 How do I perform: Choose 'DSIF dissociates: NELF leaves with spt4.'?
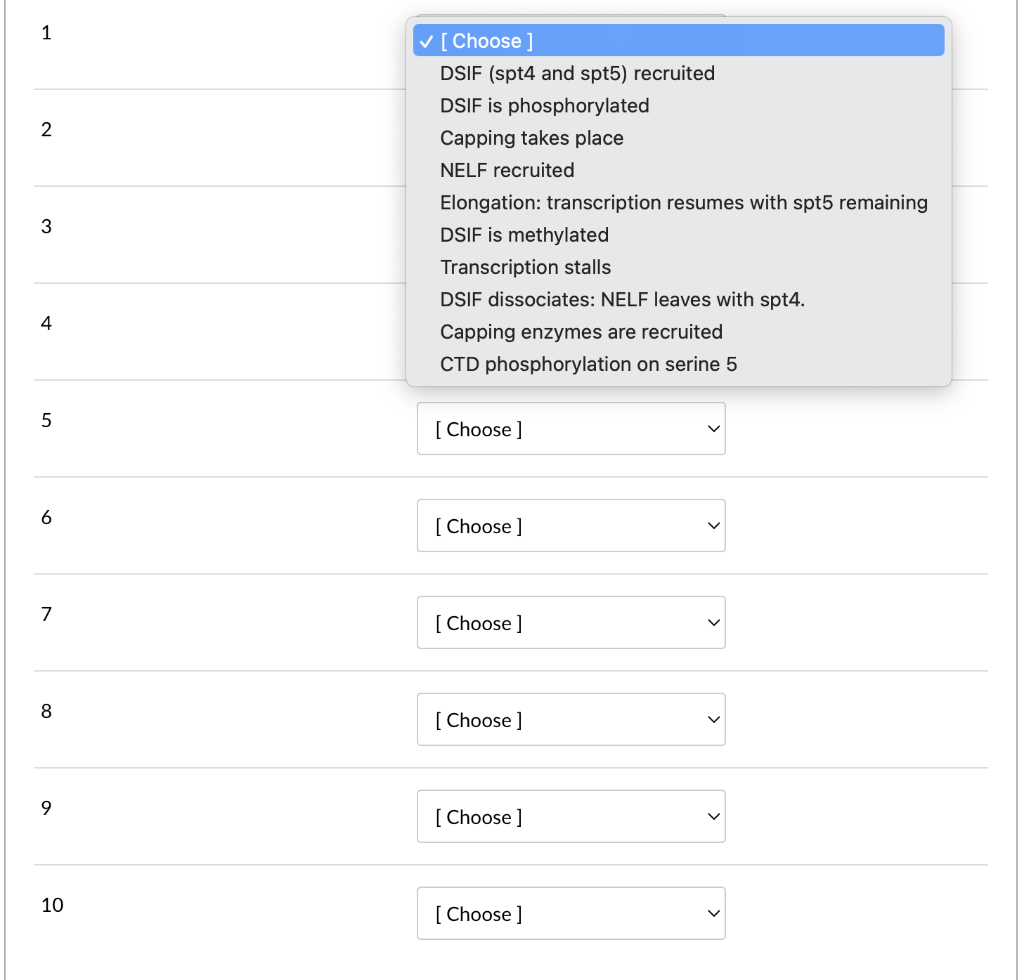tap(679, 300)
